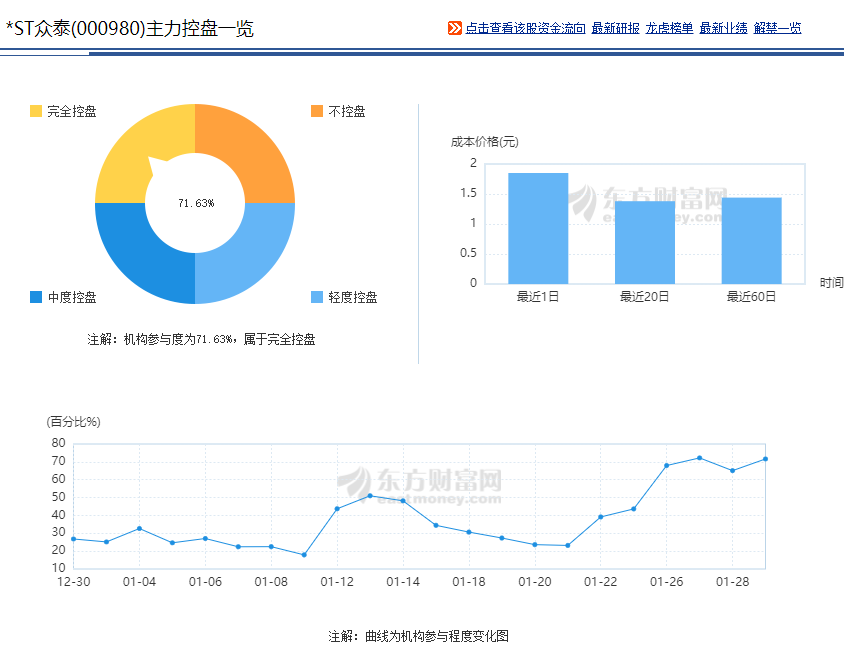Click the first line chart point at 12-30
844x655 pixels.
(74, 539)
